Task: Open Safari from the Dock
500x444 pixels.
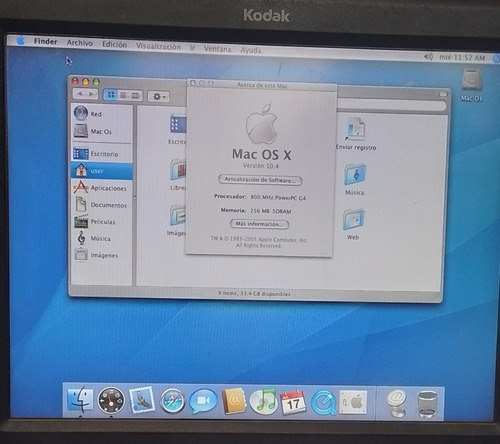Action: click(x=172, y=401)
